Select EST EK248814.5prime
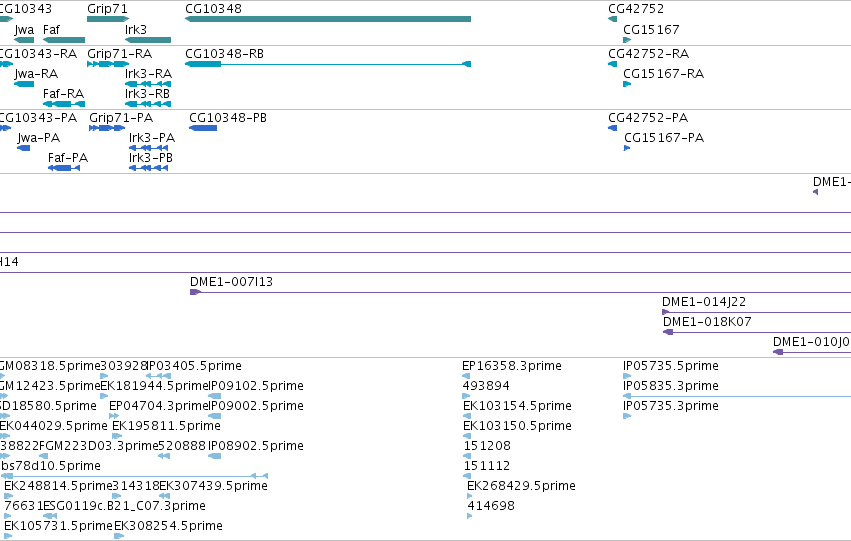Image resolution: width=851 pixels, height=541 pixels. click(x=58, y=486)
